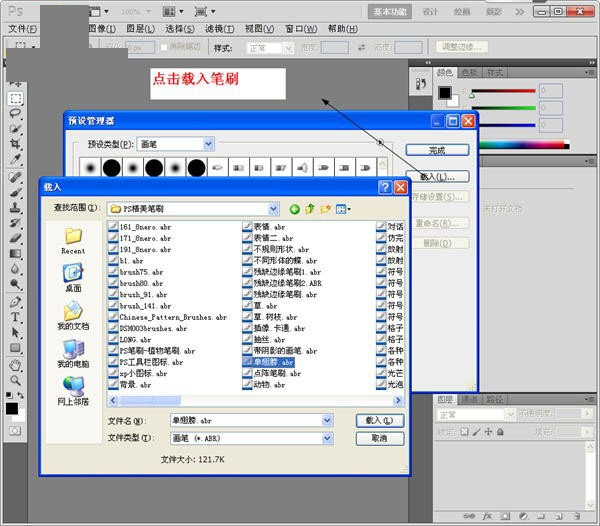Open the 文件(F) menu
The image size is (600, 526).
(23, 29)
